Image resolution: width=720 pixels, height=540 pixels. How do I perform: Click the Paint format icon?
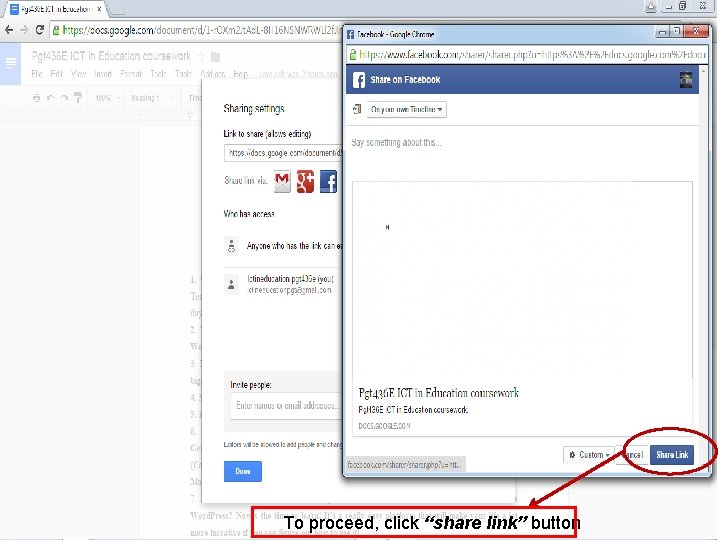[78, 98]
